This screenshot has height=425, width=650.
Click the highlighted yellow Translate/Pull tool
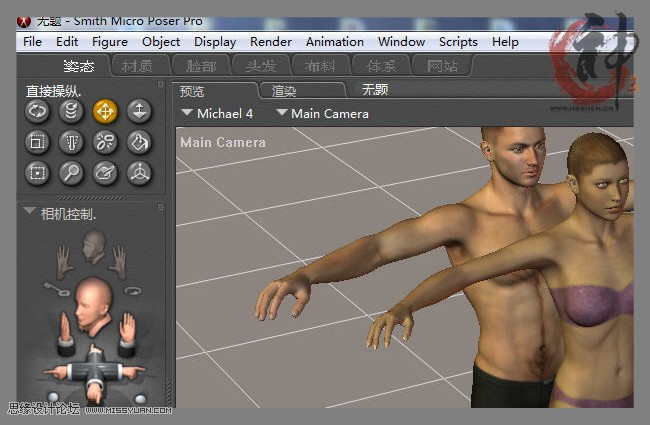click(105, 112)
